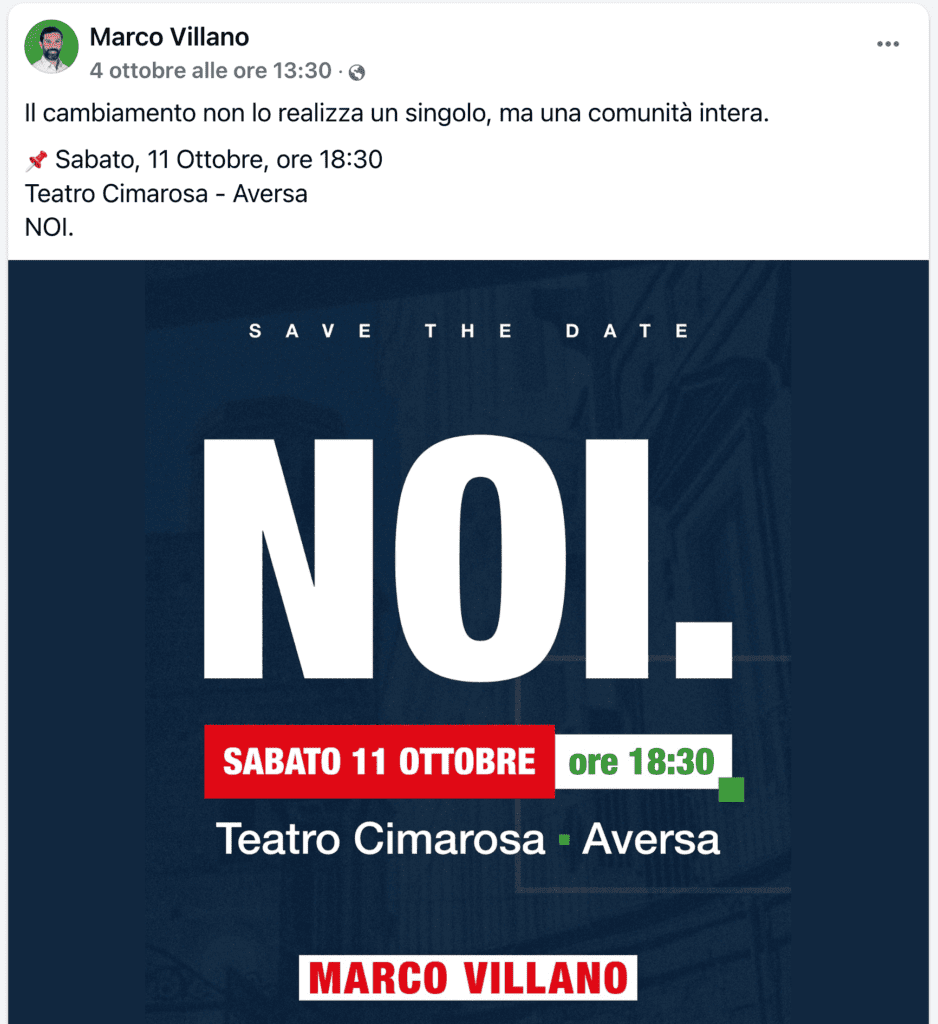The height and width of the screenshot is (1024, 938).
Task: Click the "Teatro Cimarosa - Aversa" caption line
Action: pos(166,194)
